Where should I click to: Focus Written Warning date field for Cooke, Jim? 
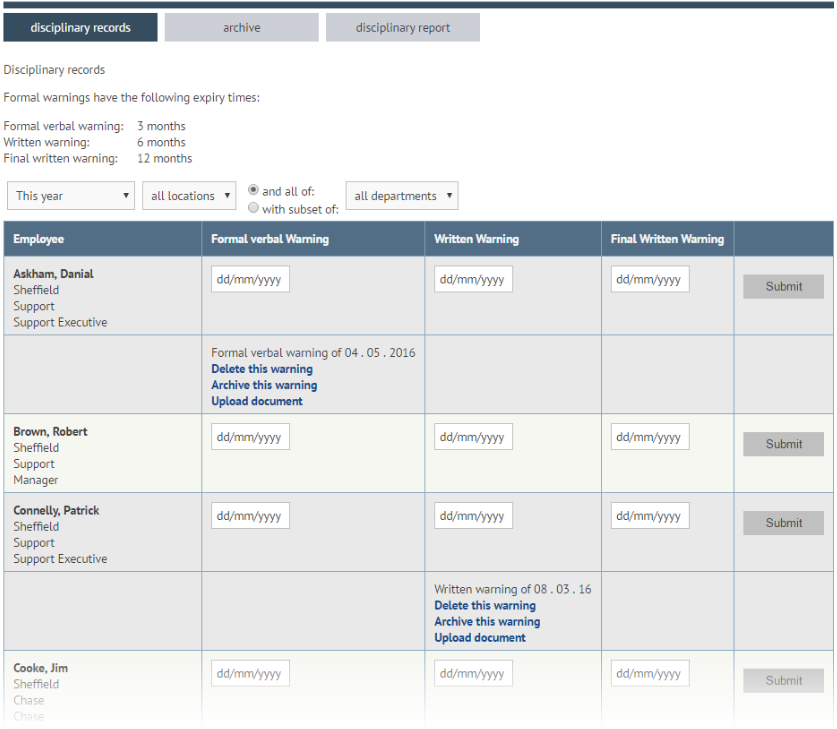[x=473, y=673]
